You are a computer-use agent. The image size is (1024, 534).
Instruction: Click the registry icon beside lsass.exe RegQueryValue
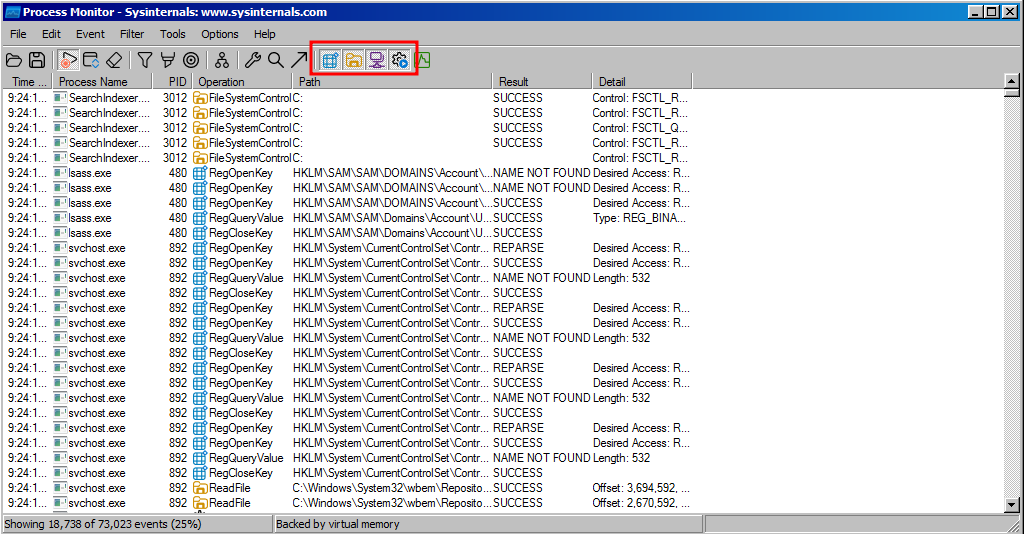pos(200,218)
